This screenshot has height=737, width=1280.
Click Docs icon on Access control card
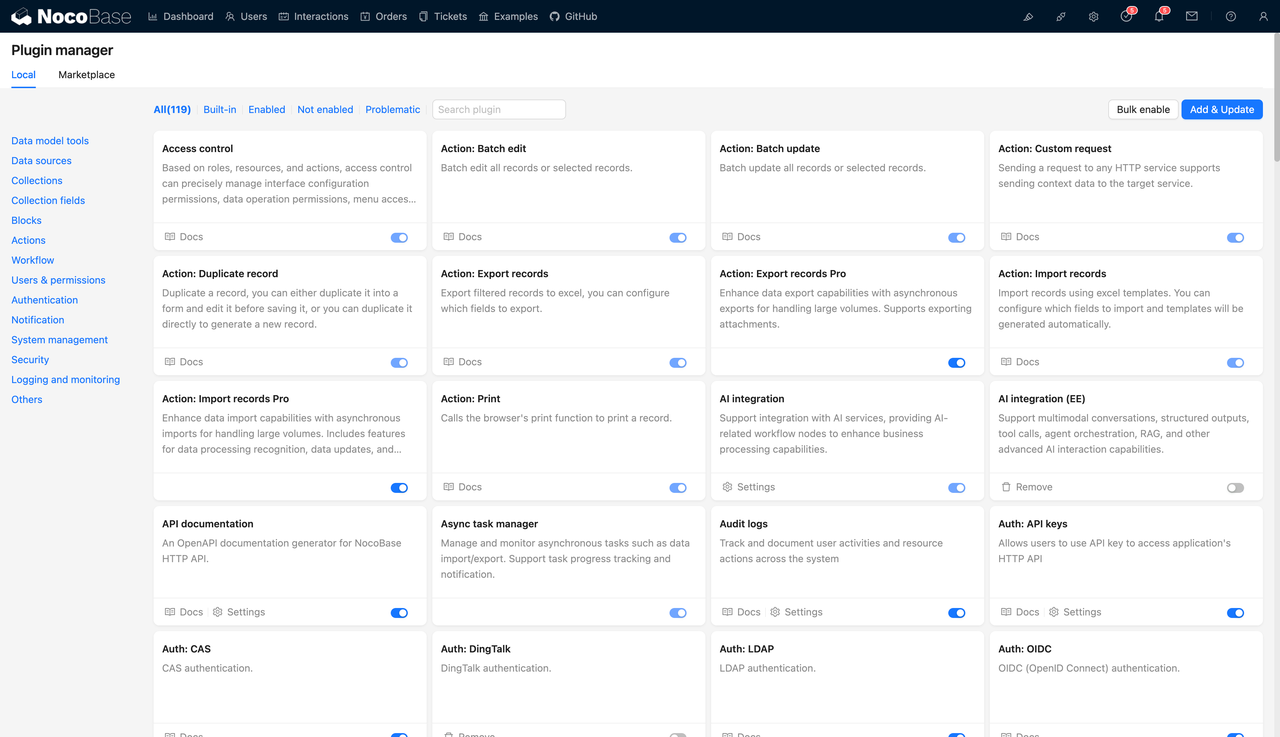(x=170, y=237)
